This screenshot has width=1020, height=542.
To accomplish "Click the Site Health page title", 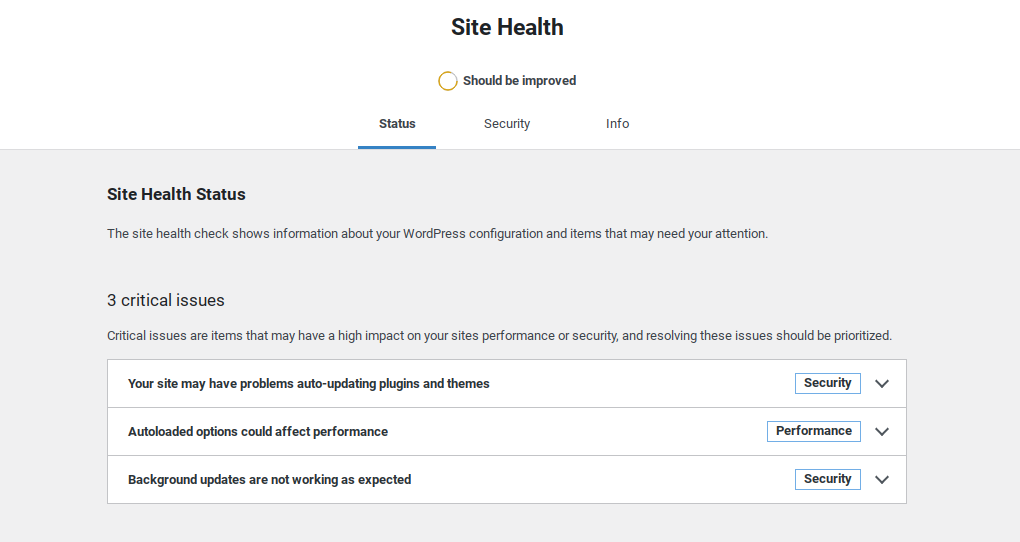I will [507, 27].
